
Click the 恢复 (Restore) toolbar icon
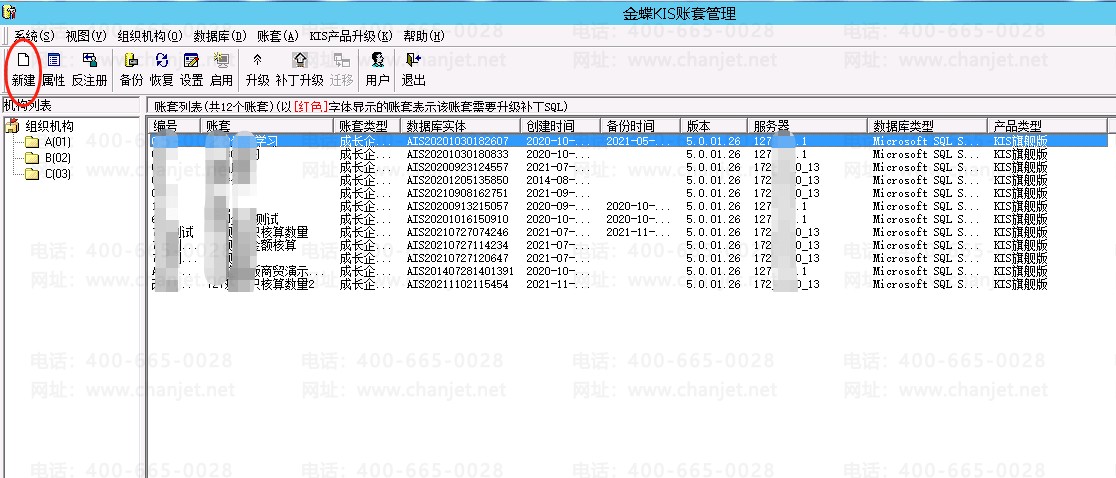(x=162, y=70)
